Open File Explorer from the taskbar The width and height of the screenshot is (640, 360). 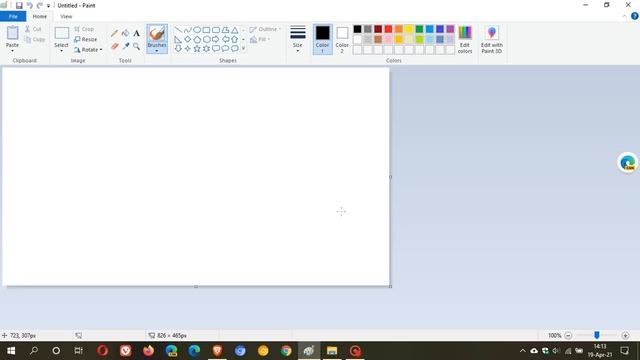coord(332,351)
